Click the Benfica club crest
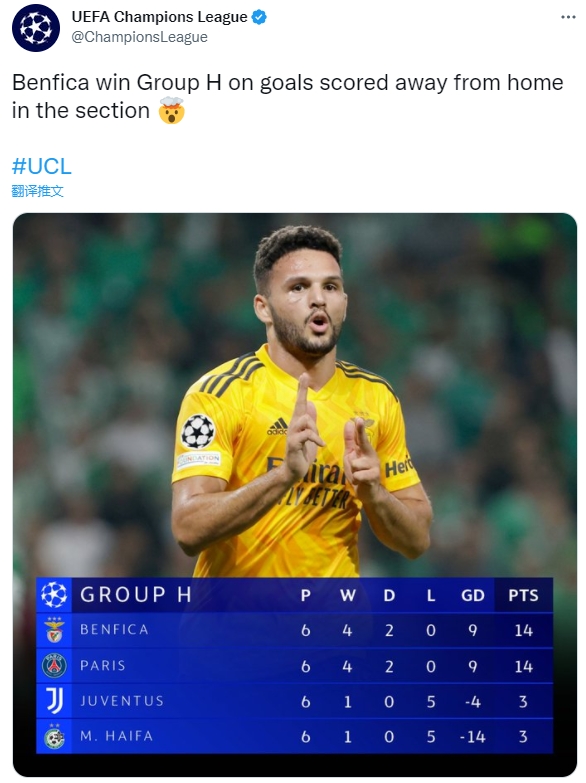586x783 pixels. pos(54,630)
